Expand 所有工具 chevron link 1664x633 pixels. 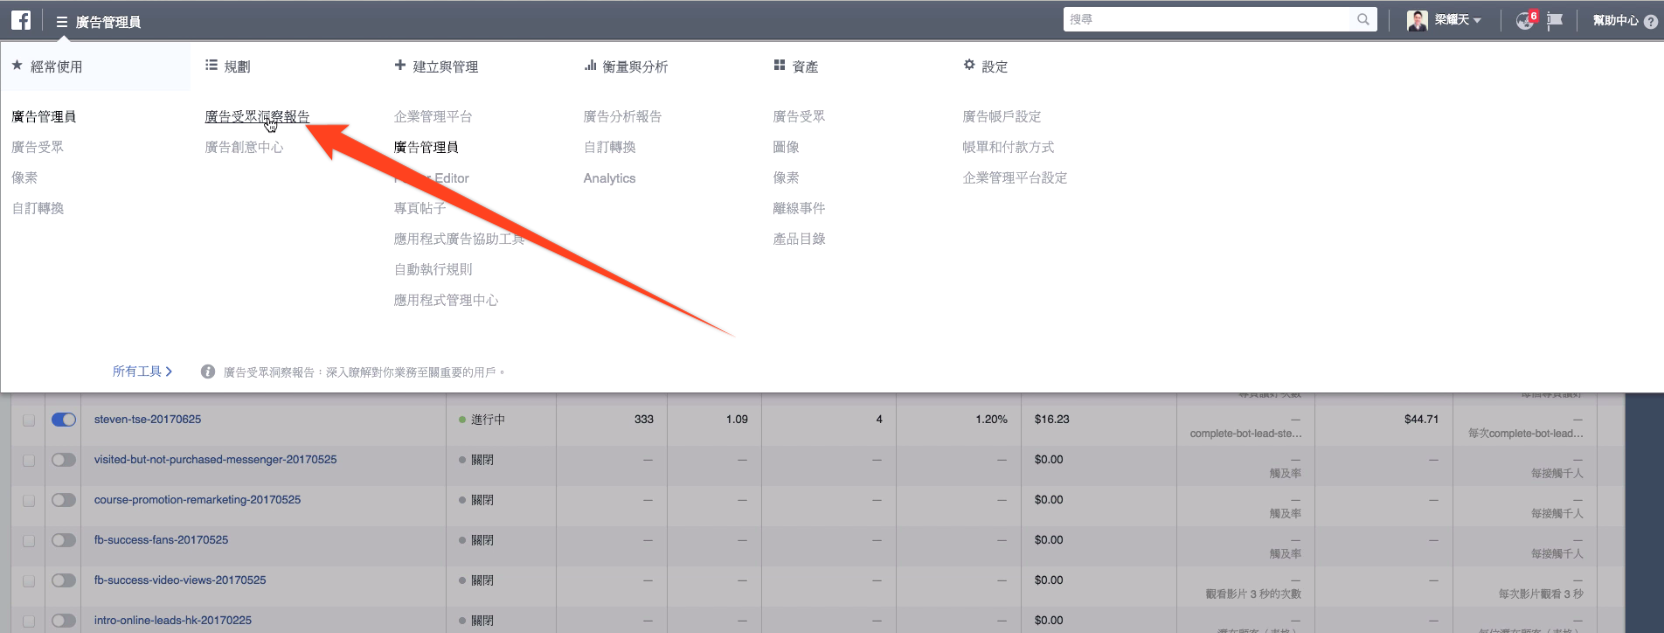(142, 371)
